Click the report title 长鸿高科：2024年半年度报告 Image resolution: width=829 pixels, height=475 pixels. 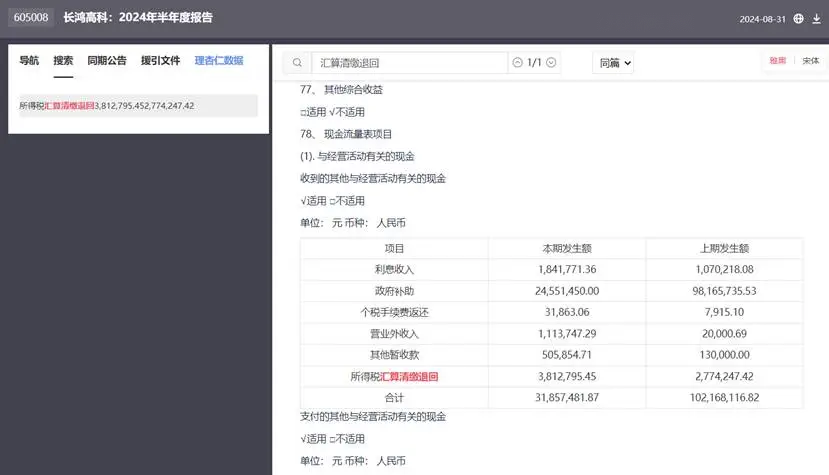138,17
